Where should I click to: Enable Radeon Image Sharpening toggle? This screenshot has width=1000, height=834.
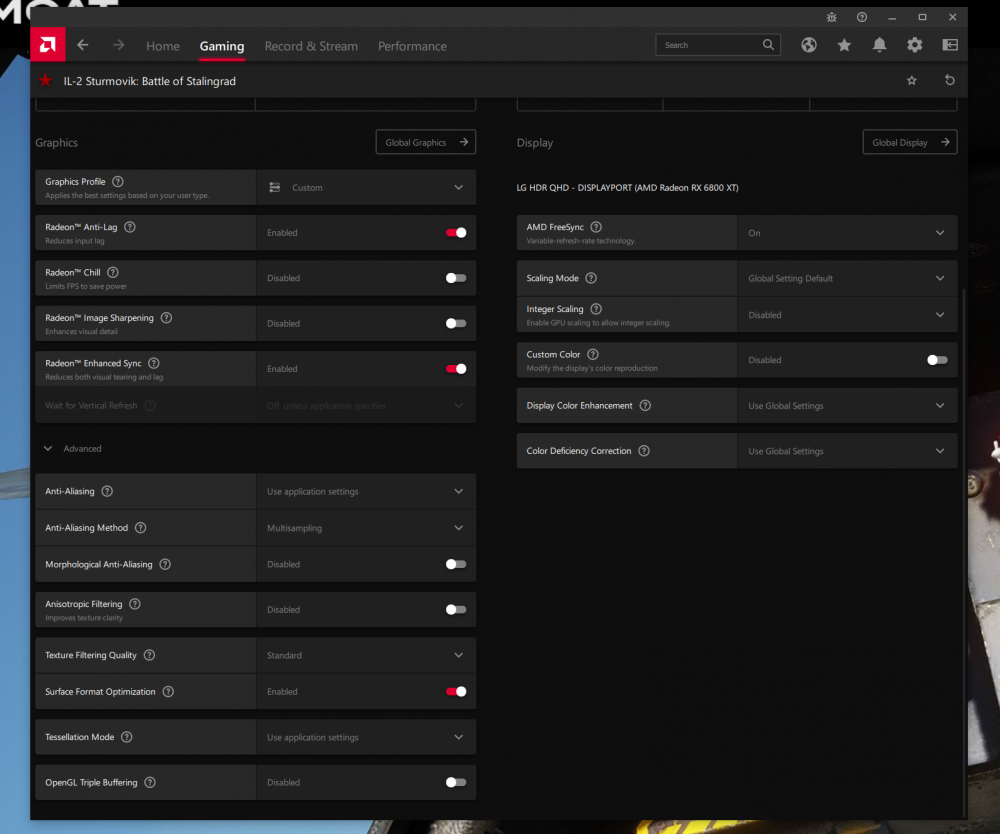pyautogui.click(x=456, y=323)
